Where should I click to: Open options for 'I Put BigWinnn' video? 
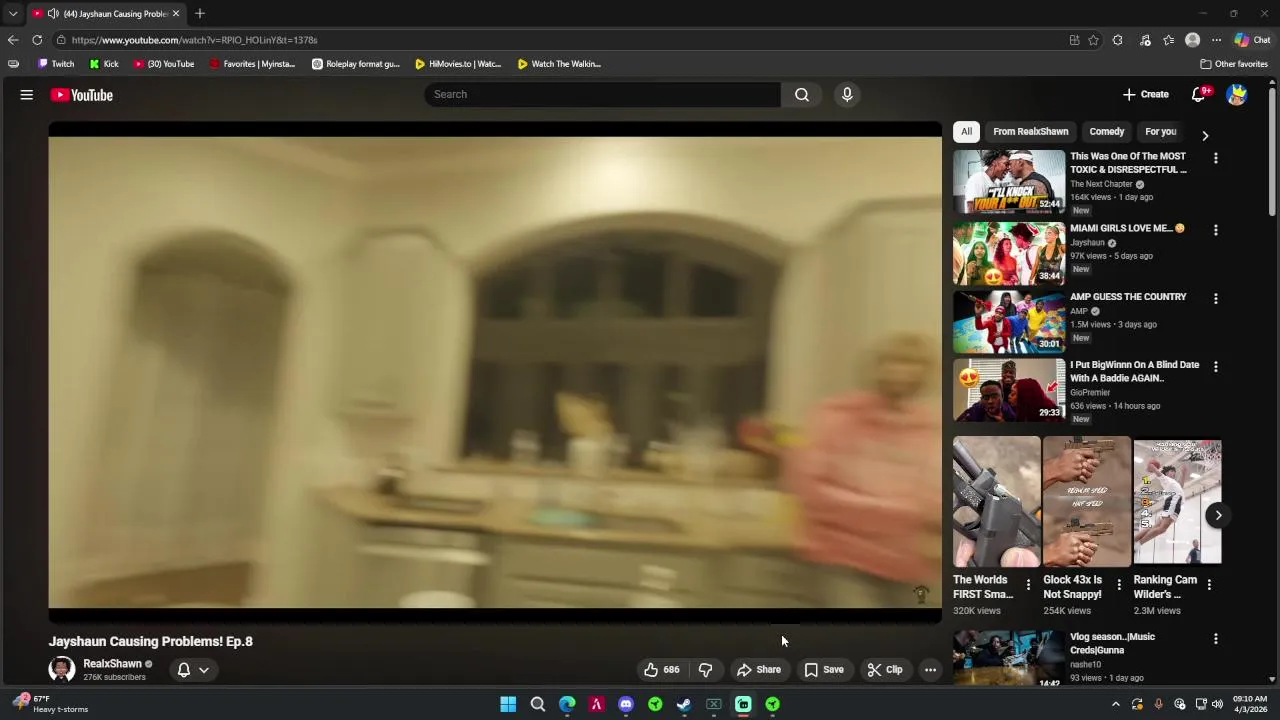(x=1216, y=367)
